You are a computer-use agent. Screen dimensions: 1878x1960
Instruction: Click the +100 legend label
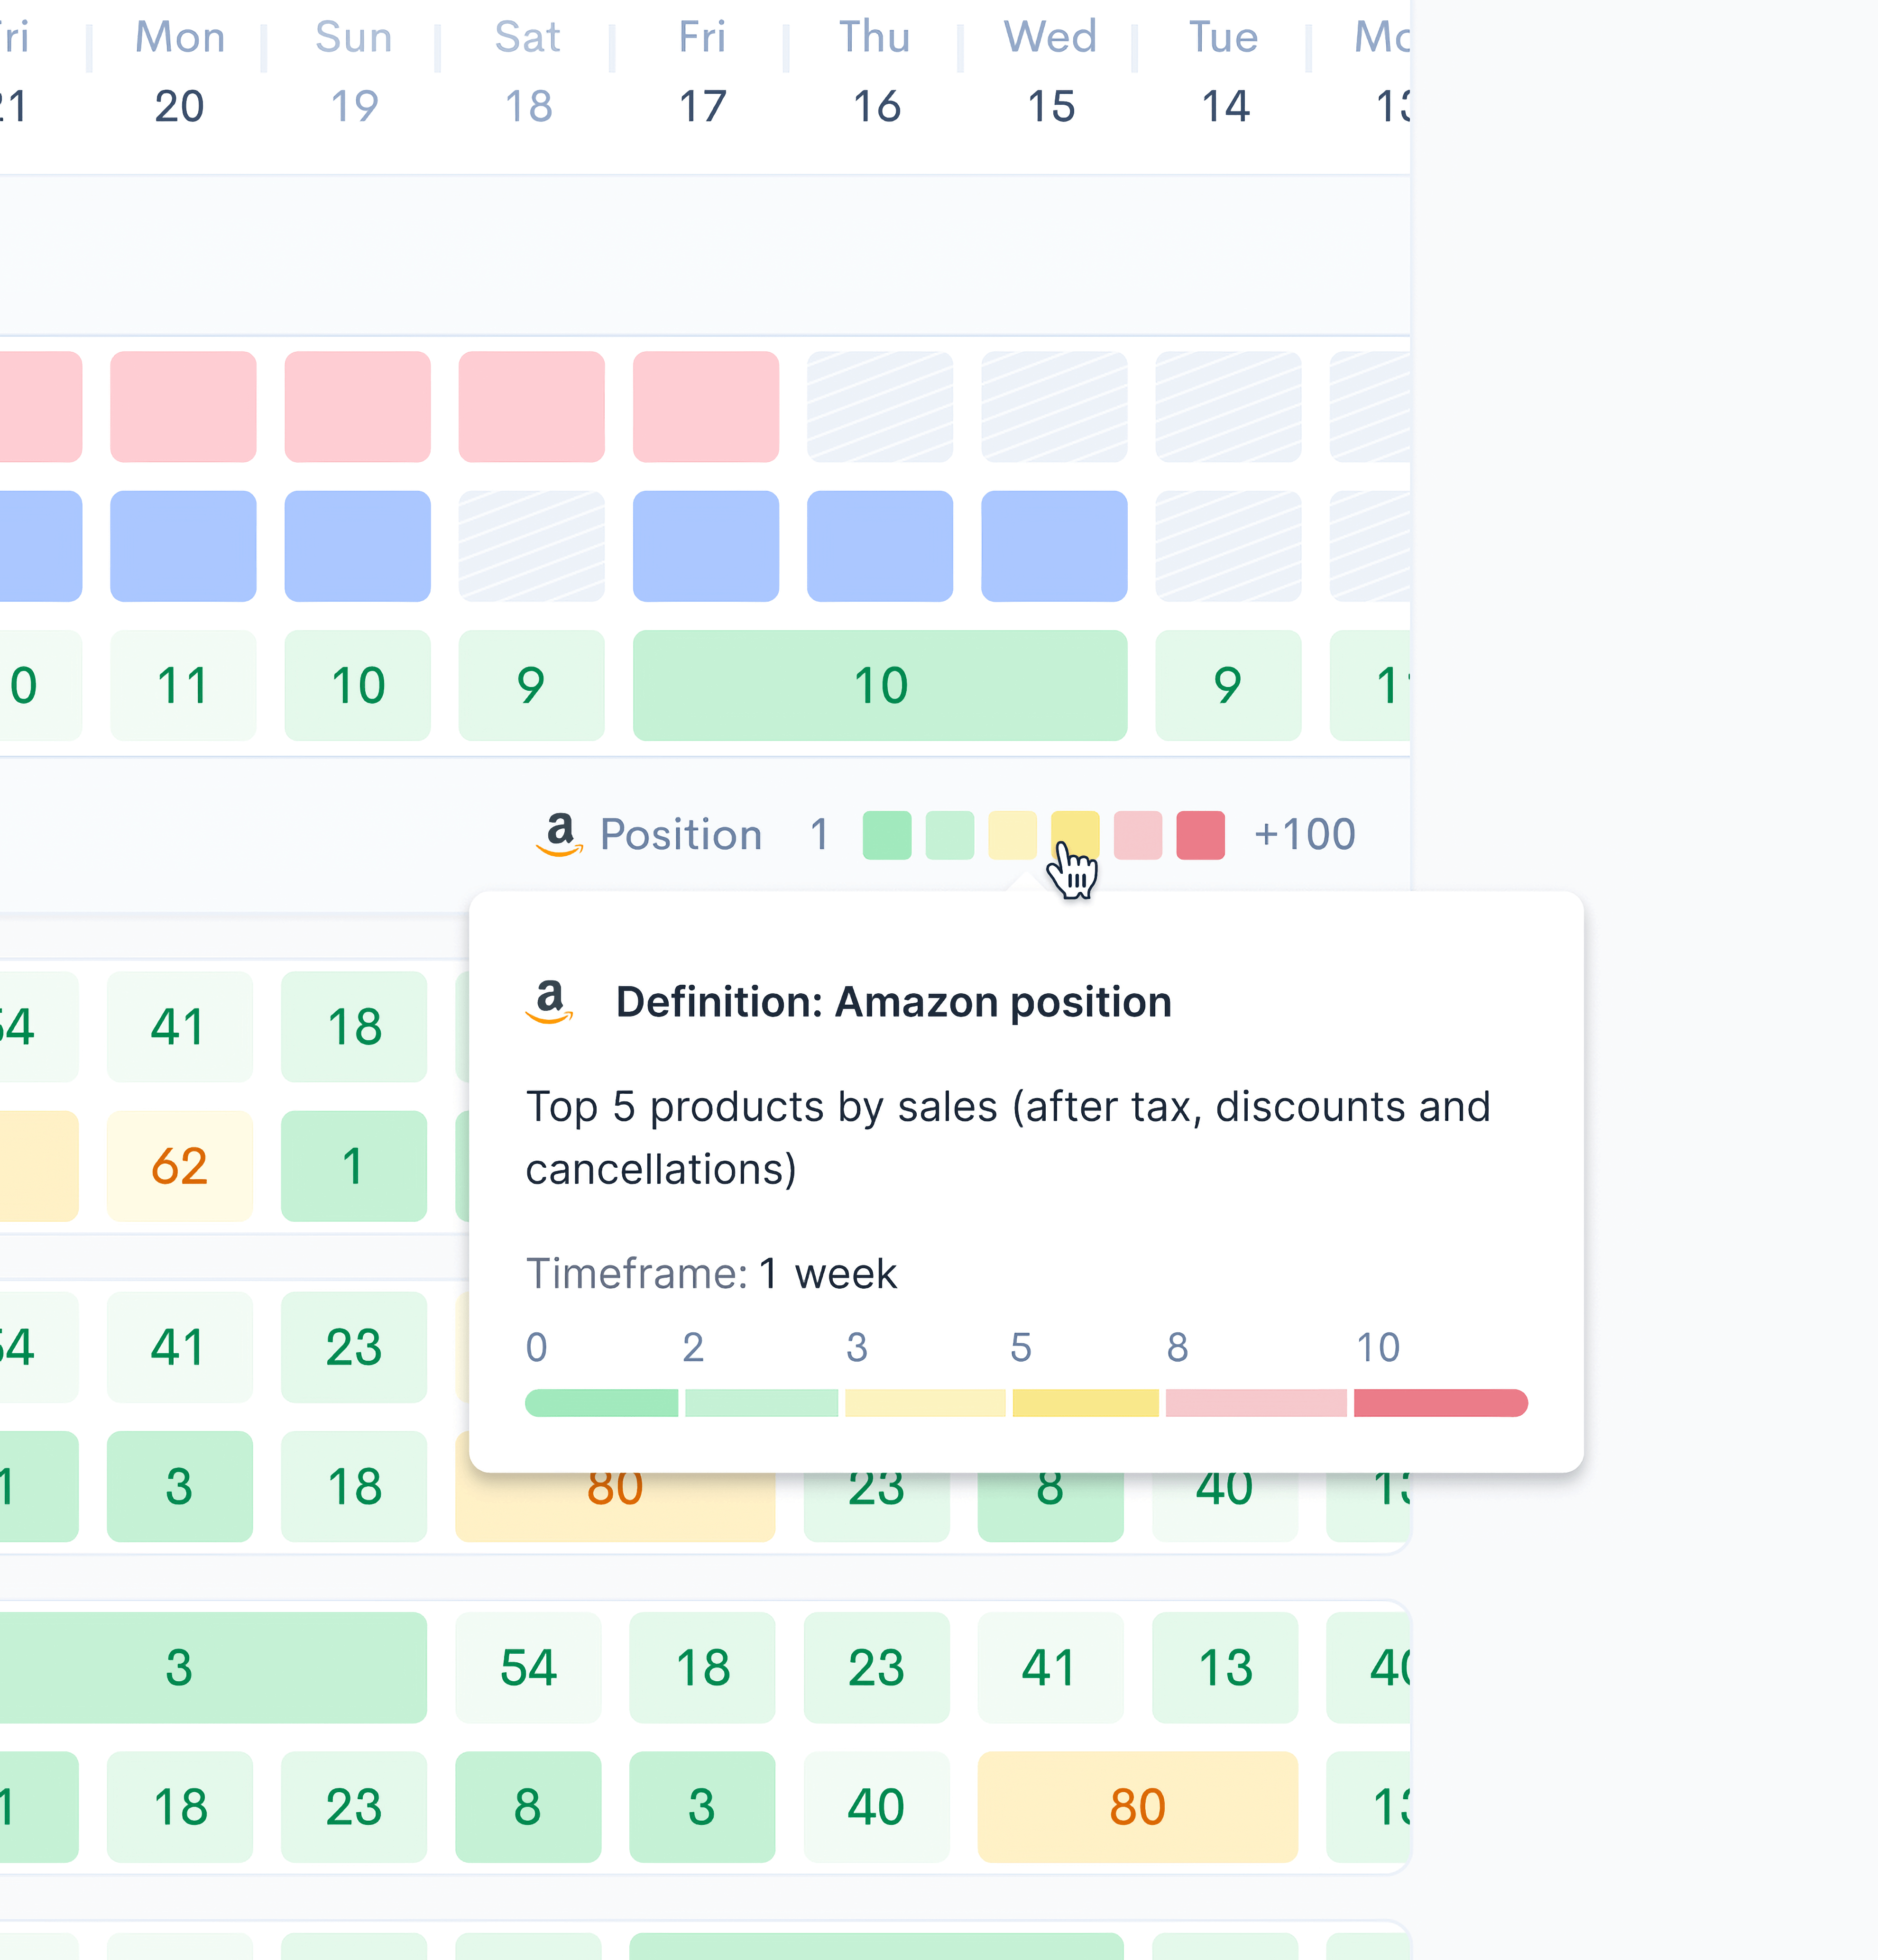1304,835
